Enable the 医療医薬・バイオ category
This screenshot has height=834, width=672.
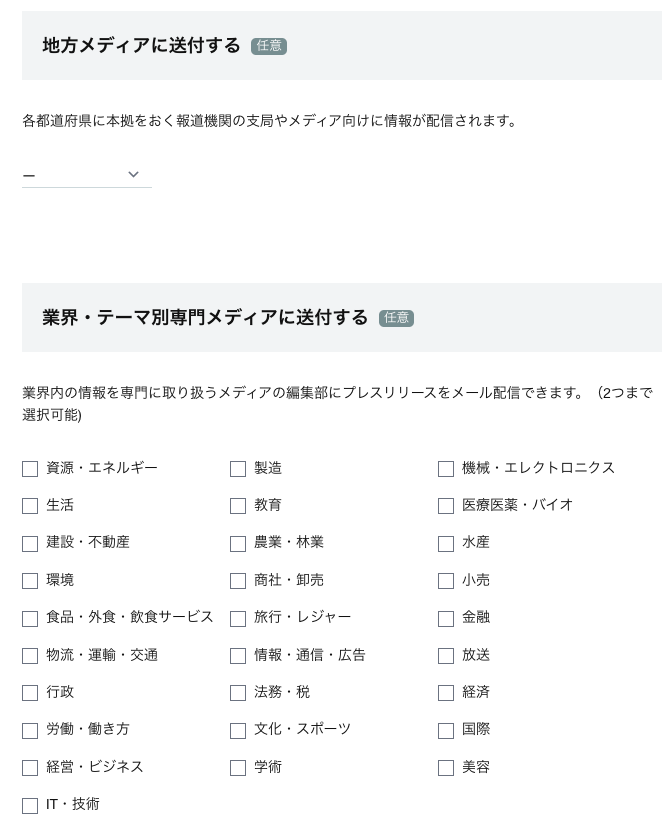pos(446,506)
